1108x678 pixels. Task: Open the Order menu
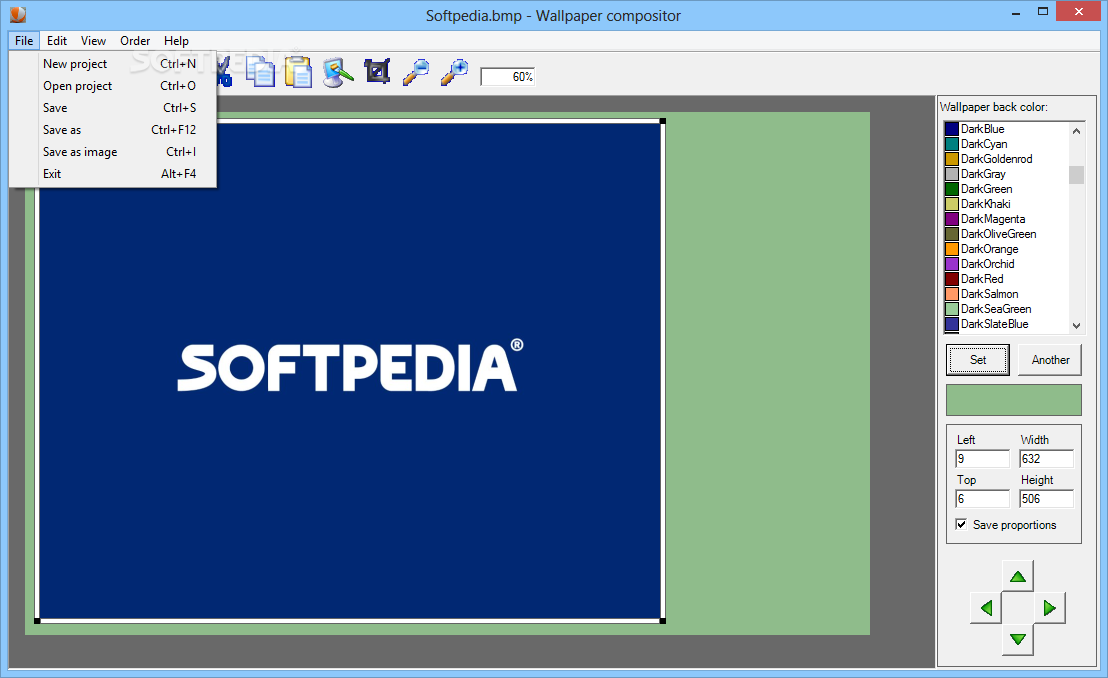(x=135, y=40)
